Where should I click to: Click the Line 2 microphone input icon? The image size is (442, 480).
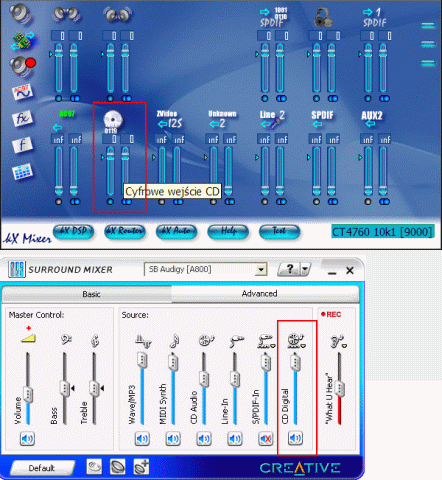pos(272,119)
